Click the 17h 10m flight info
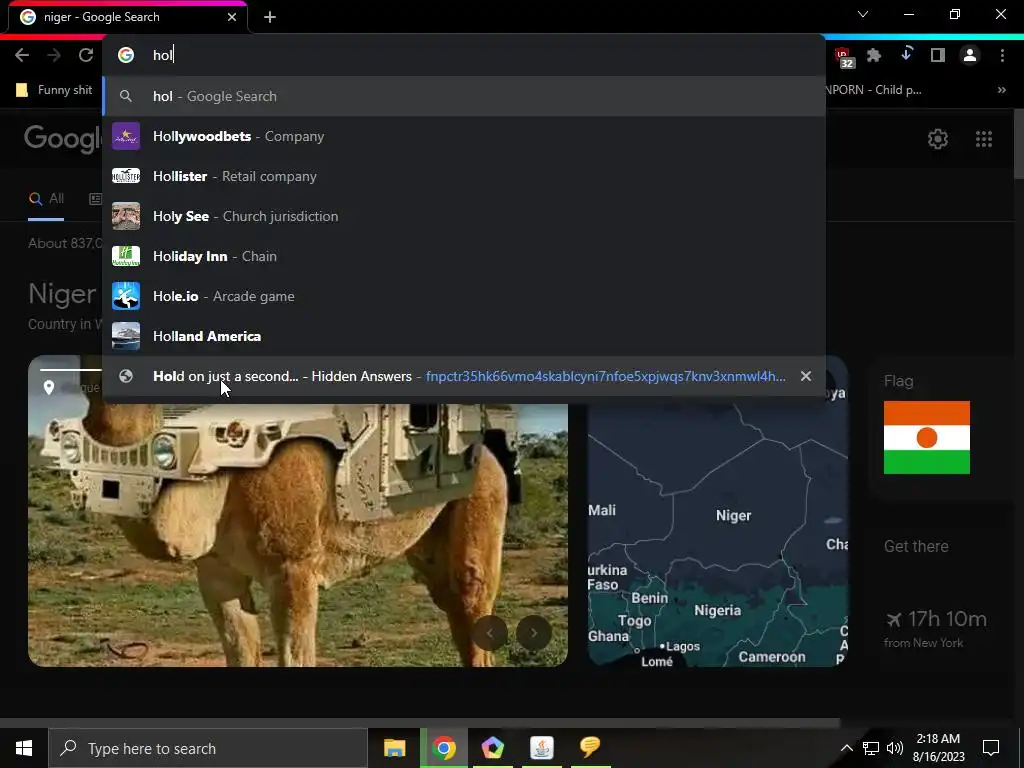 point(935,619)
